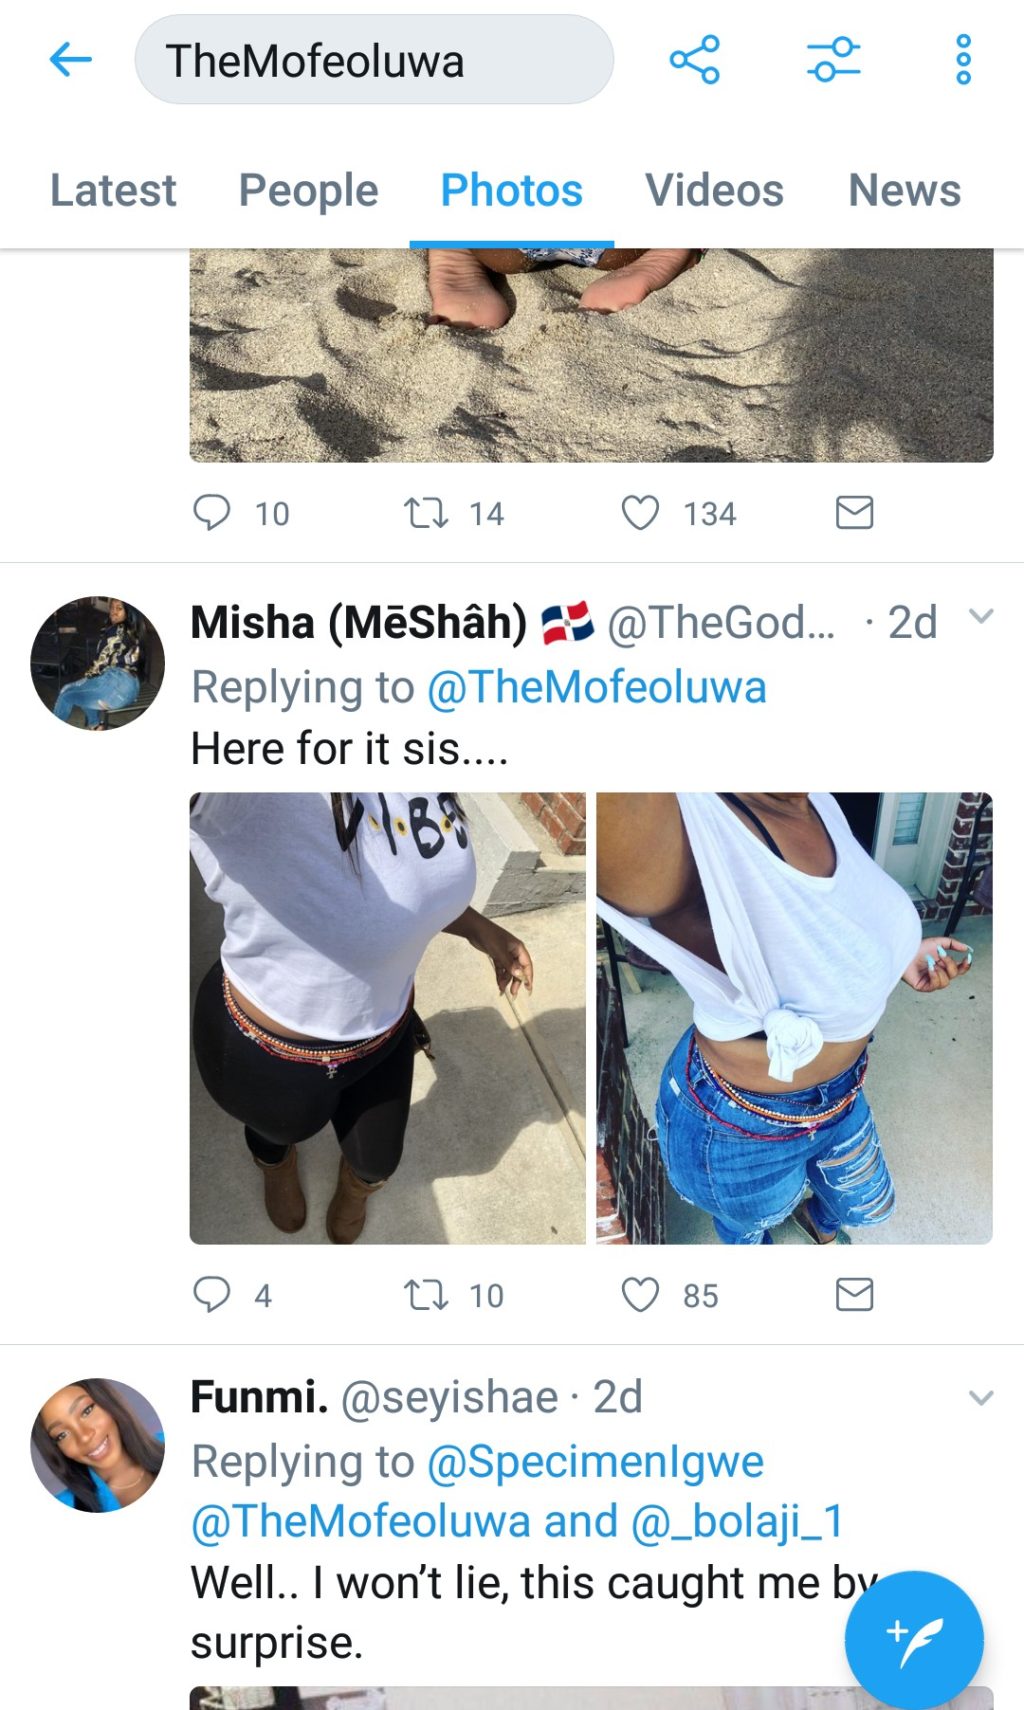The height and width of the screenshot is (1710, 1024).
Task: Tap the back arrow icon
Action: pyautogui.click(x=70, y=60)
